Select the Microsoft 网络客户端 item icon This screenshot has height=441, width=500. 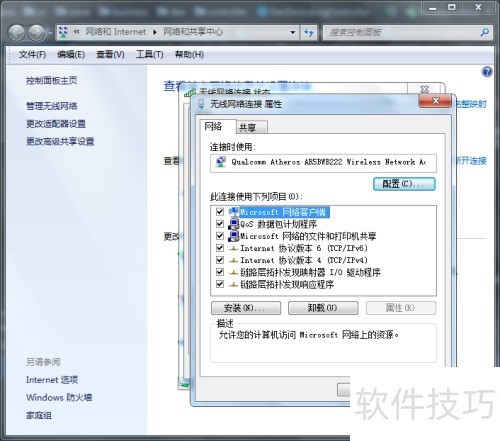pyautogui.click(x=234, y=212)
